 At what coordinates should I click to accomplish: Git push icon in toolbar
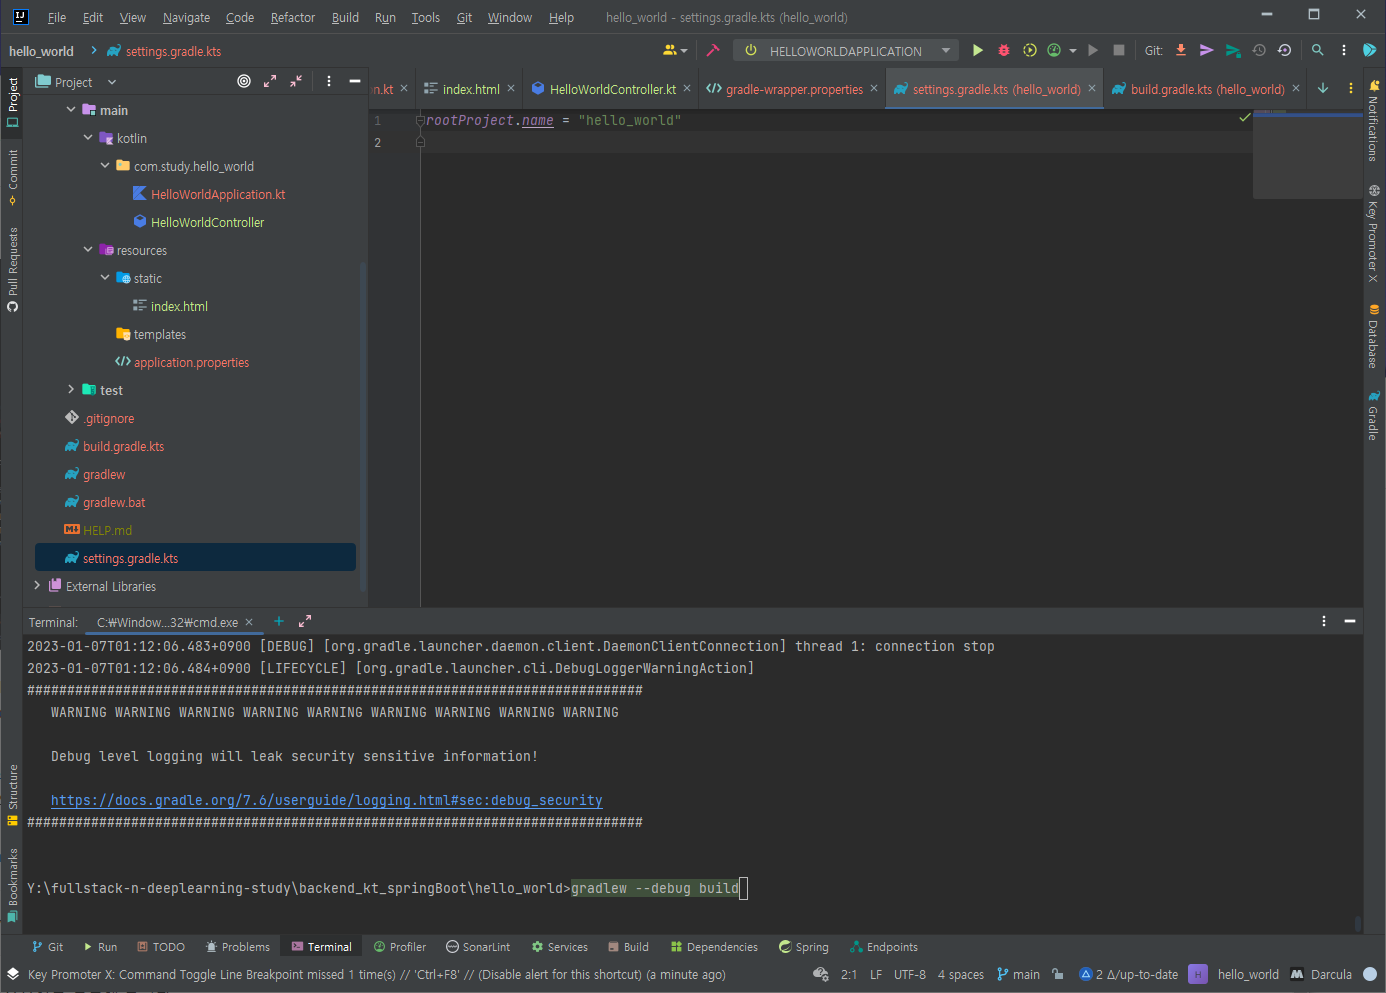tap(1233, 50)
